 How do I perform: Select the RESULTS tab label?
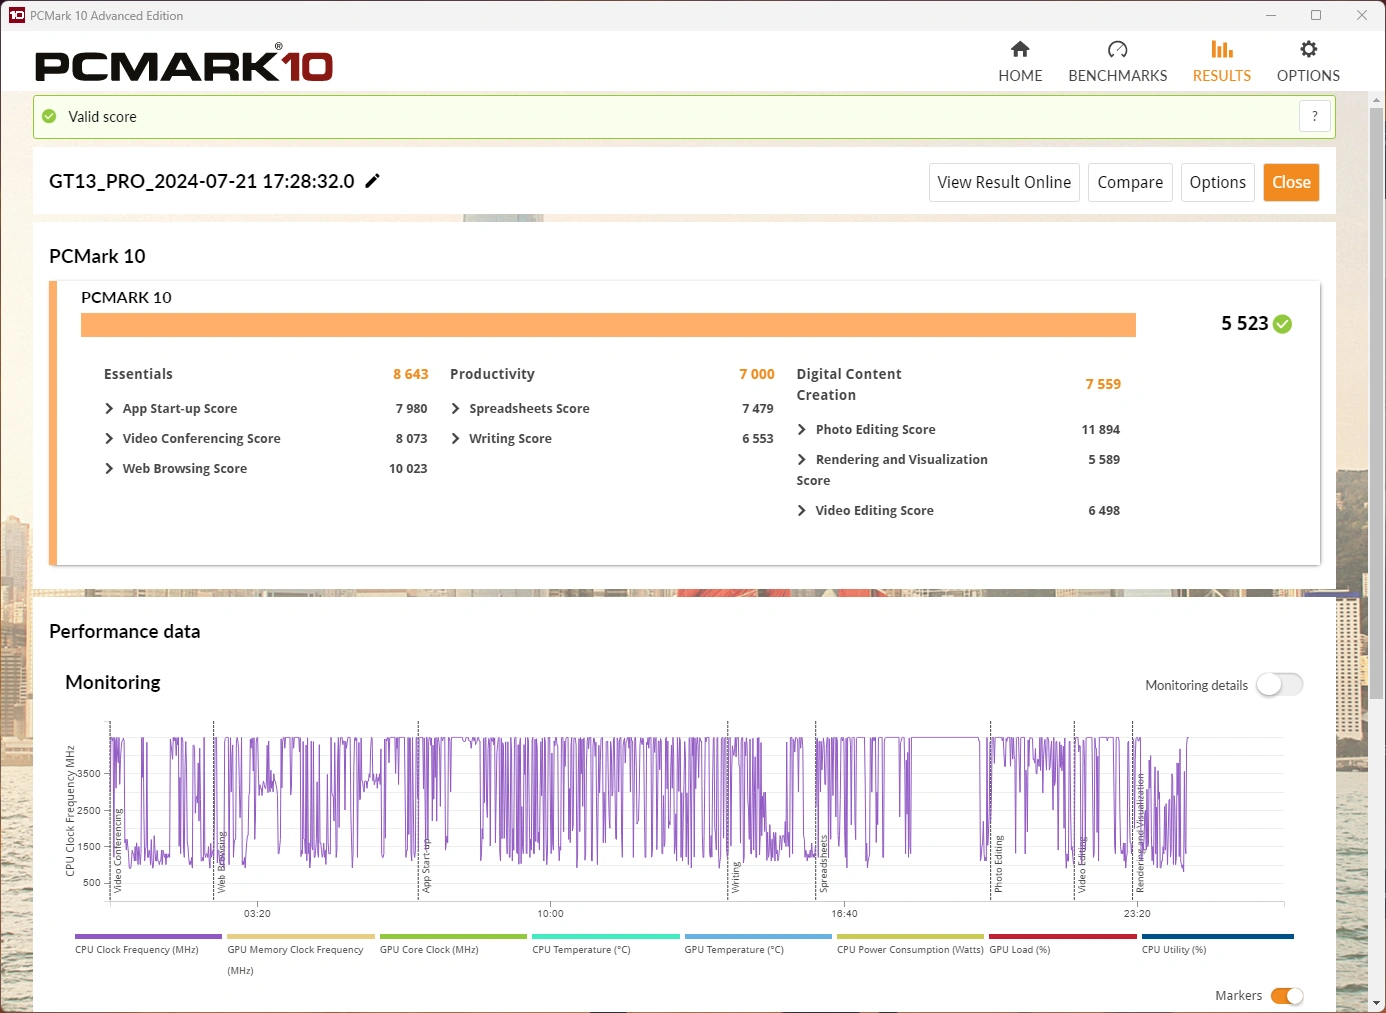point(1222,76)
